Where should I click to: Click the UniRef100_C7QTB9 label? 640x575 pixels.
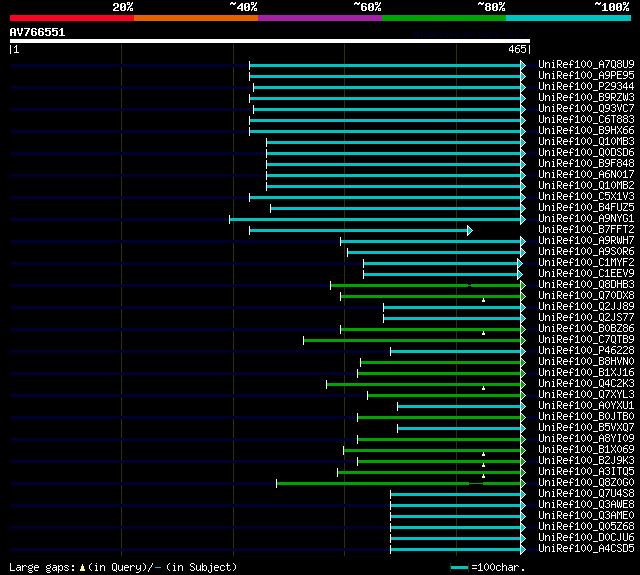[x=586, y=340]
